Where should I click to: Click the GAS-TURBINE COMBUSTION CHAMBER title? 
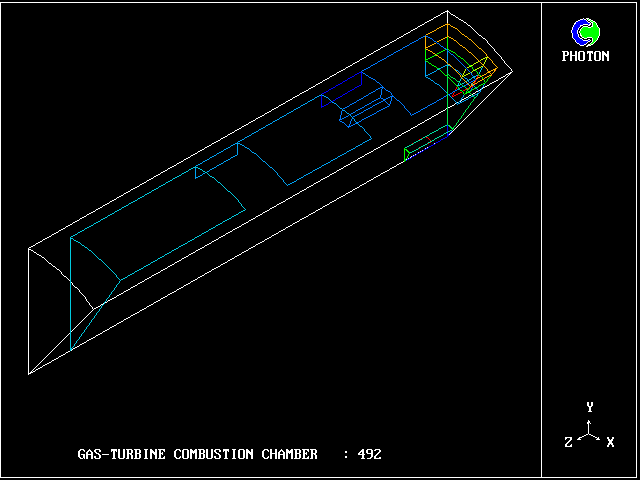point(197,454)
